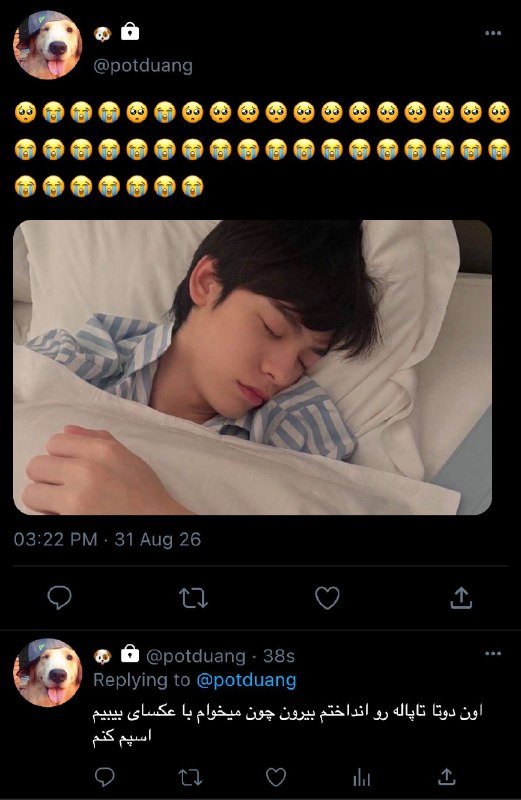Image resolution: width=521 pixels, height=800 pixels.
Task: Reply to the Persian reply tweet
Action: 105,777
